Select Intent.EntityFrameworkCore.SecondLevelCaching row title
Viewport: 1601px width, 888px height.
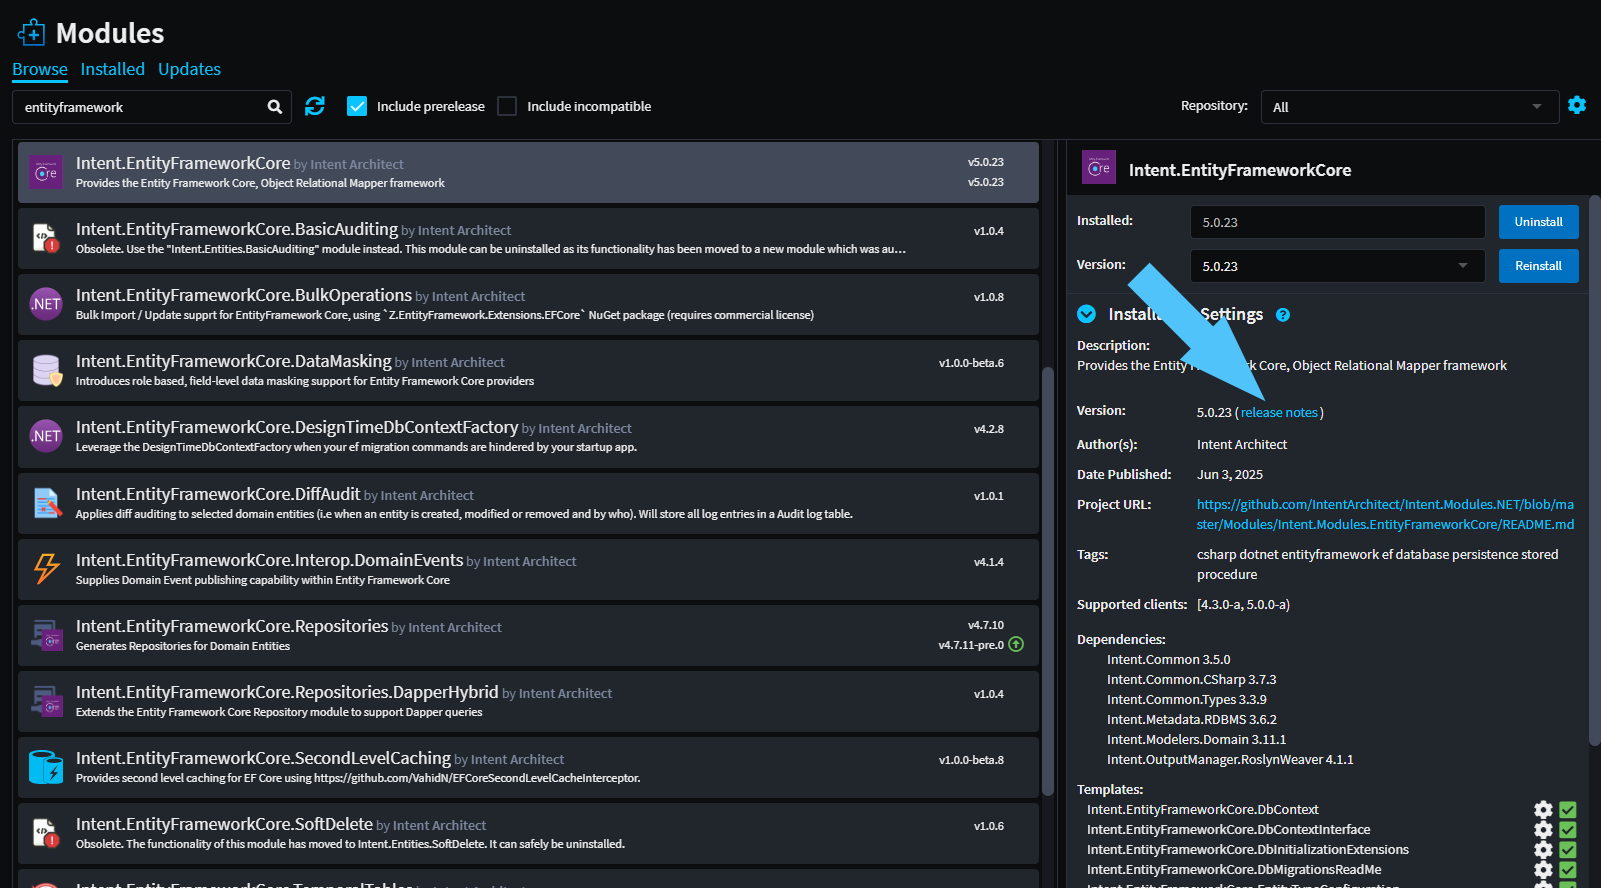point(263,758)
